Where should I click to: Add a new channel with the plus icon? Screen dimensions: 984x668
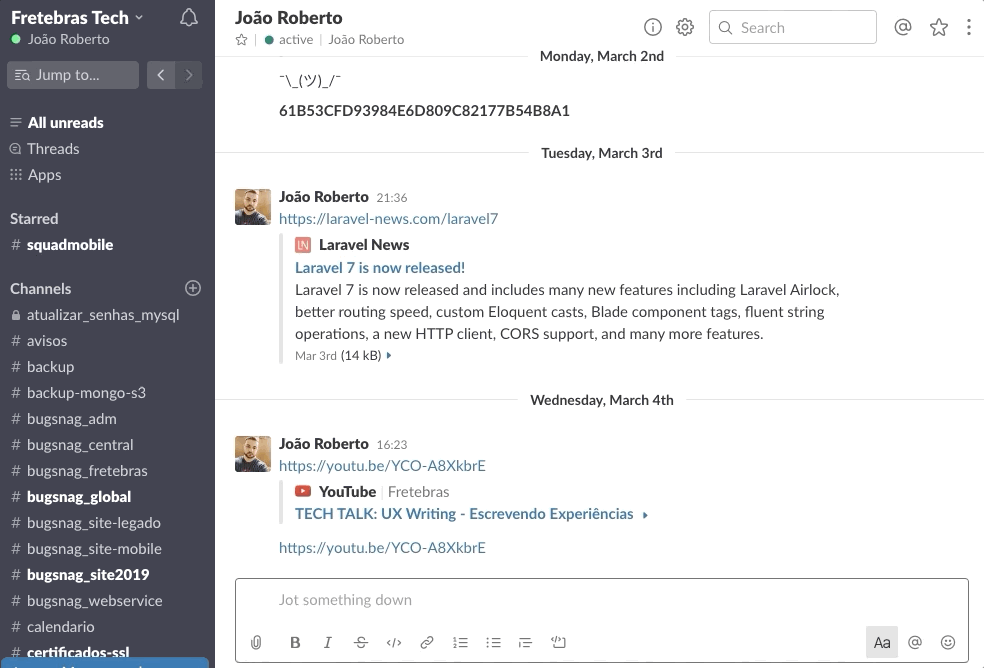pyautogui.click(x=193, y=288)
